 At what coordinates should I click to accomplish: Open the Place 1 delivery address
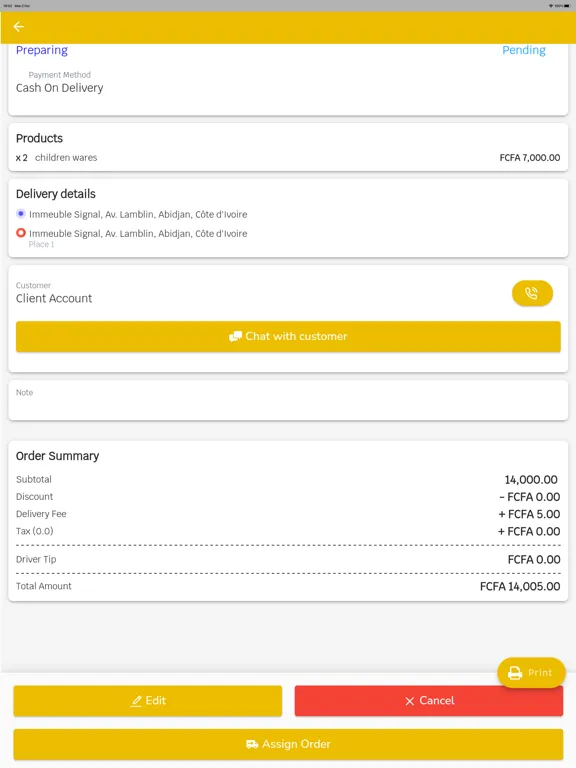point(138,238)
